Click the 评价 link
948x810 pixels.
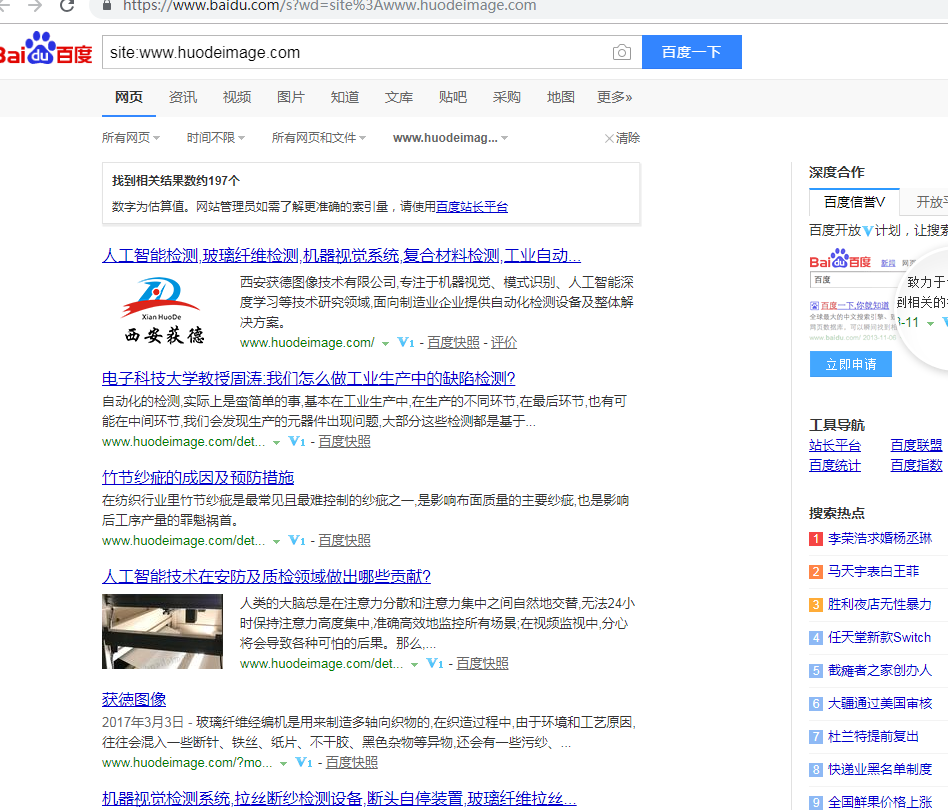[504, 343]
